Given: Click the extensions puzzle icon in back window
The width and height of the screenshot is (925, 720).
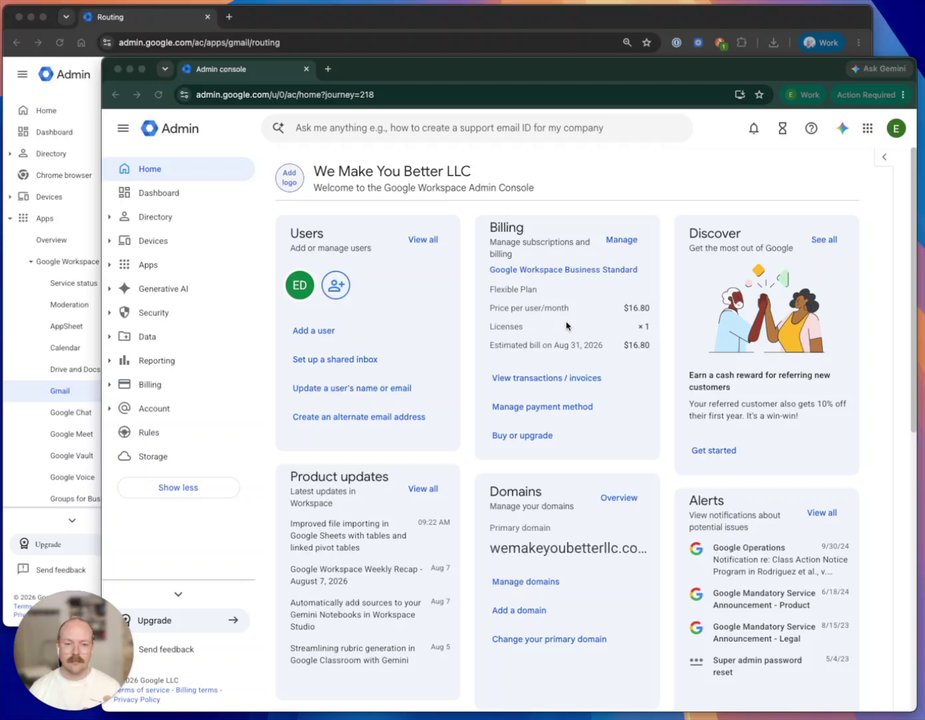Looking at the screenshot, I should [x=742, y=42].
